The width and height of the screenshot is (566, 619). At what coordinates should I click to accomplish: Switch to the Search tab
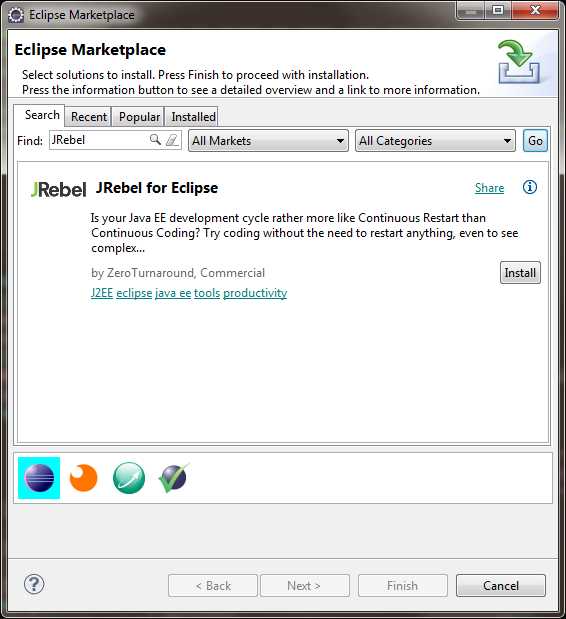39,115
